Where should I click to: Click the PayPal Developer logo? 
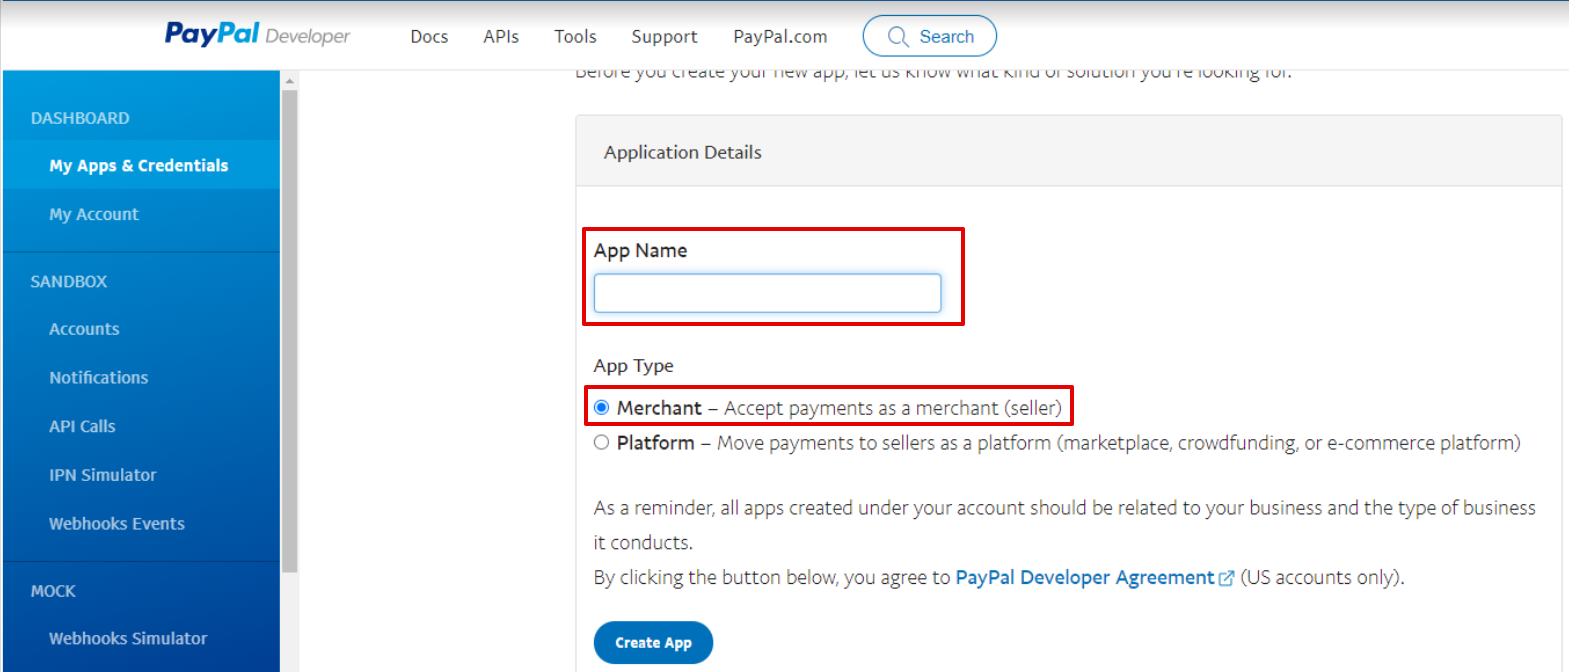point(257,35)
